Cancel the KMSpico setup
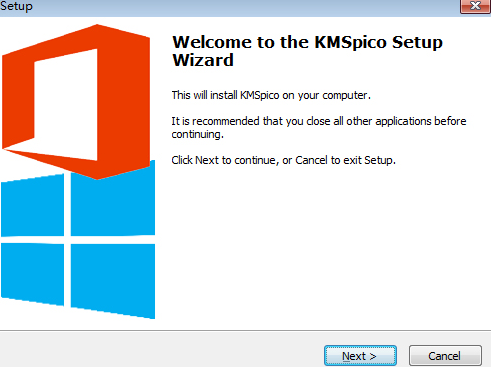This screenshot has width=491, height=367. pyautogui.click(x=445, y=356)
